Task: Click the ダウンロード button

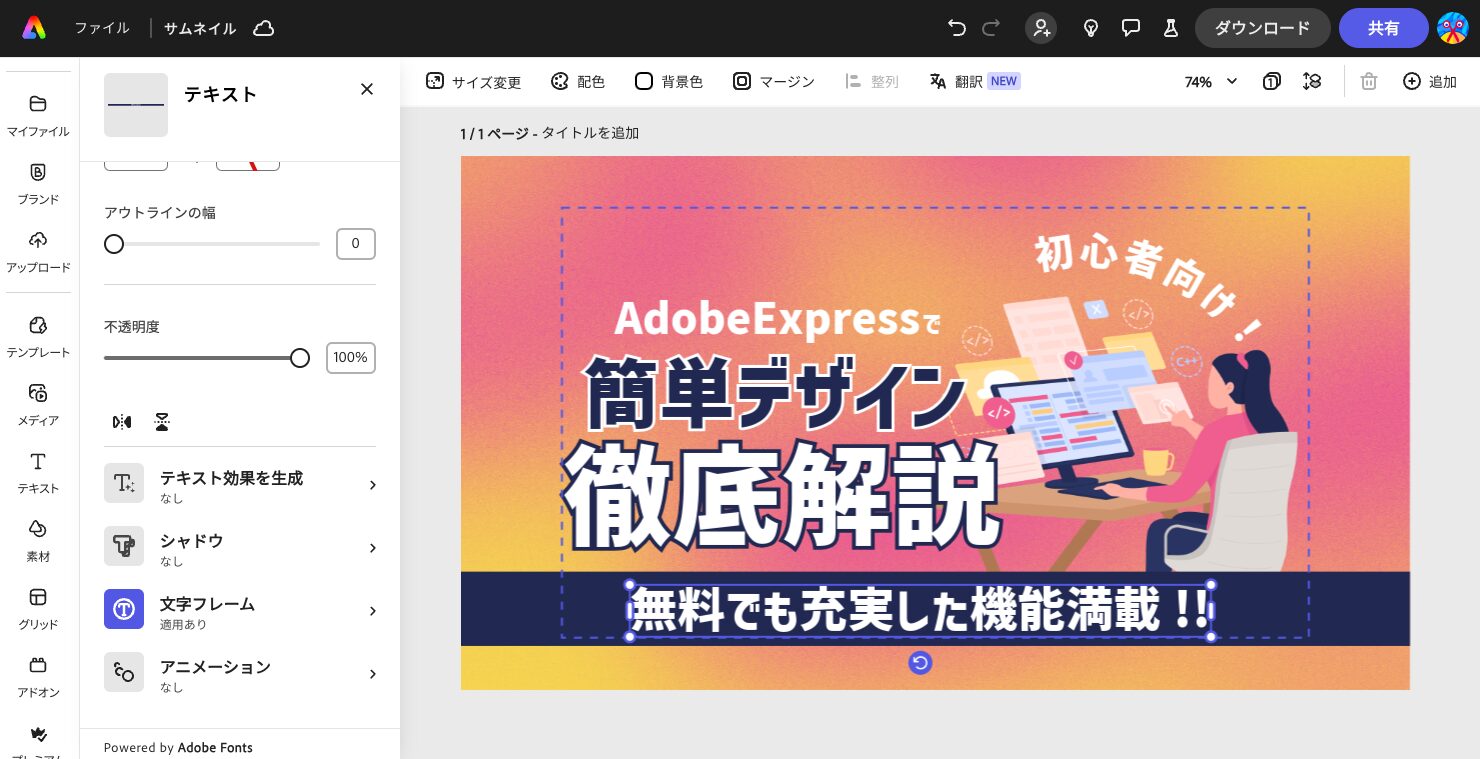Action: click(x=1262, y=28)
